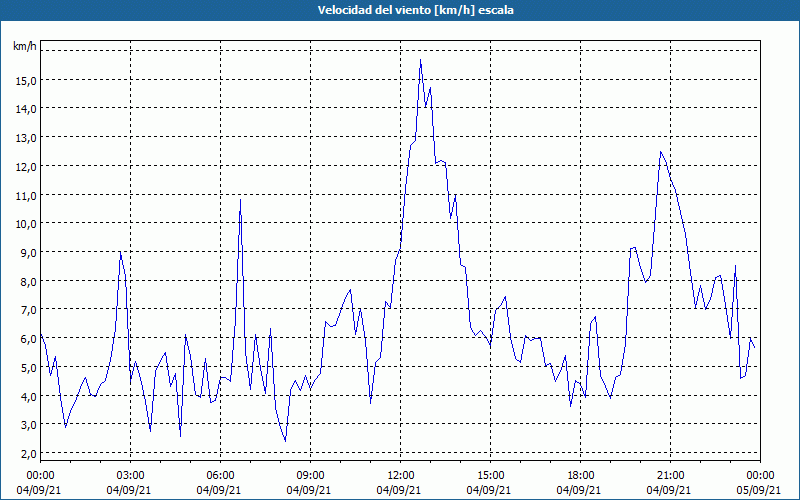Click the 'km/h' unit label
Screen dimensions: 800x500
[24, 46]
